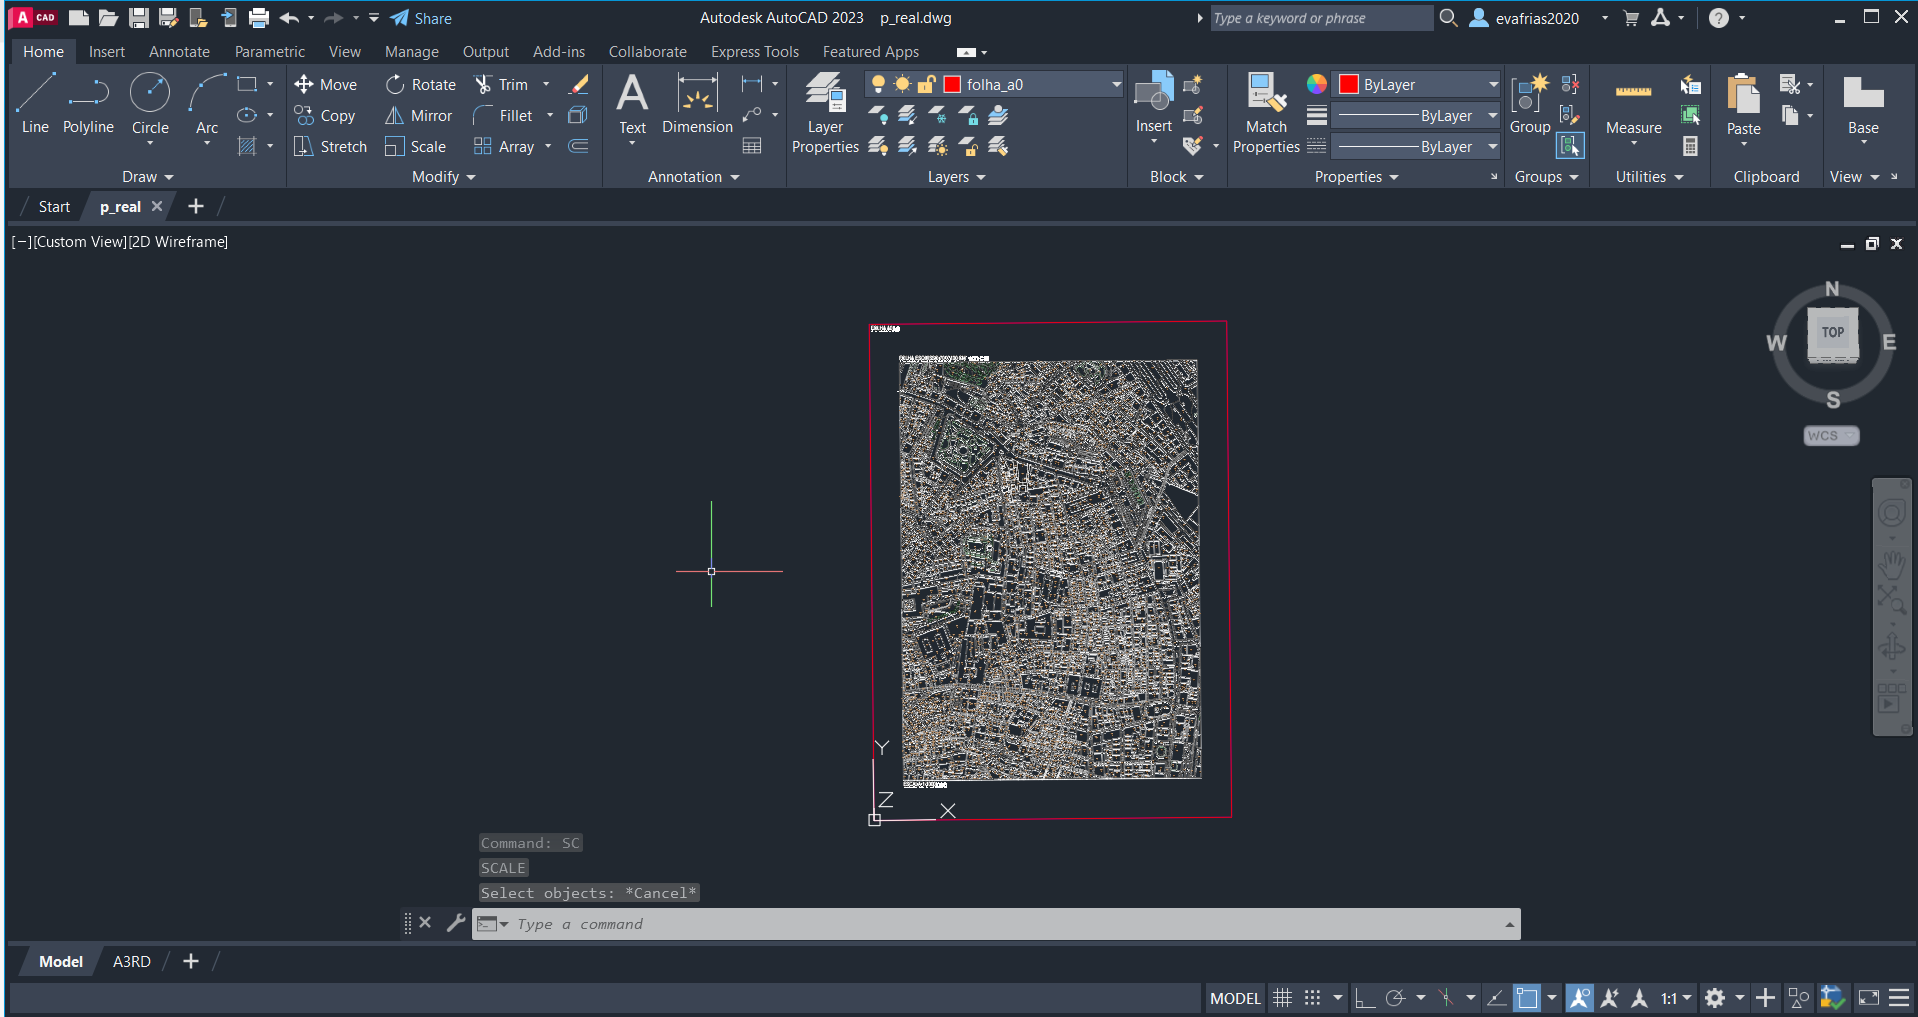Viewport: 1918px width, 1017px height.
Task: Toggle snap mode in status bar
Action: [1312, 998]
